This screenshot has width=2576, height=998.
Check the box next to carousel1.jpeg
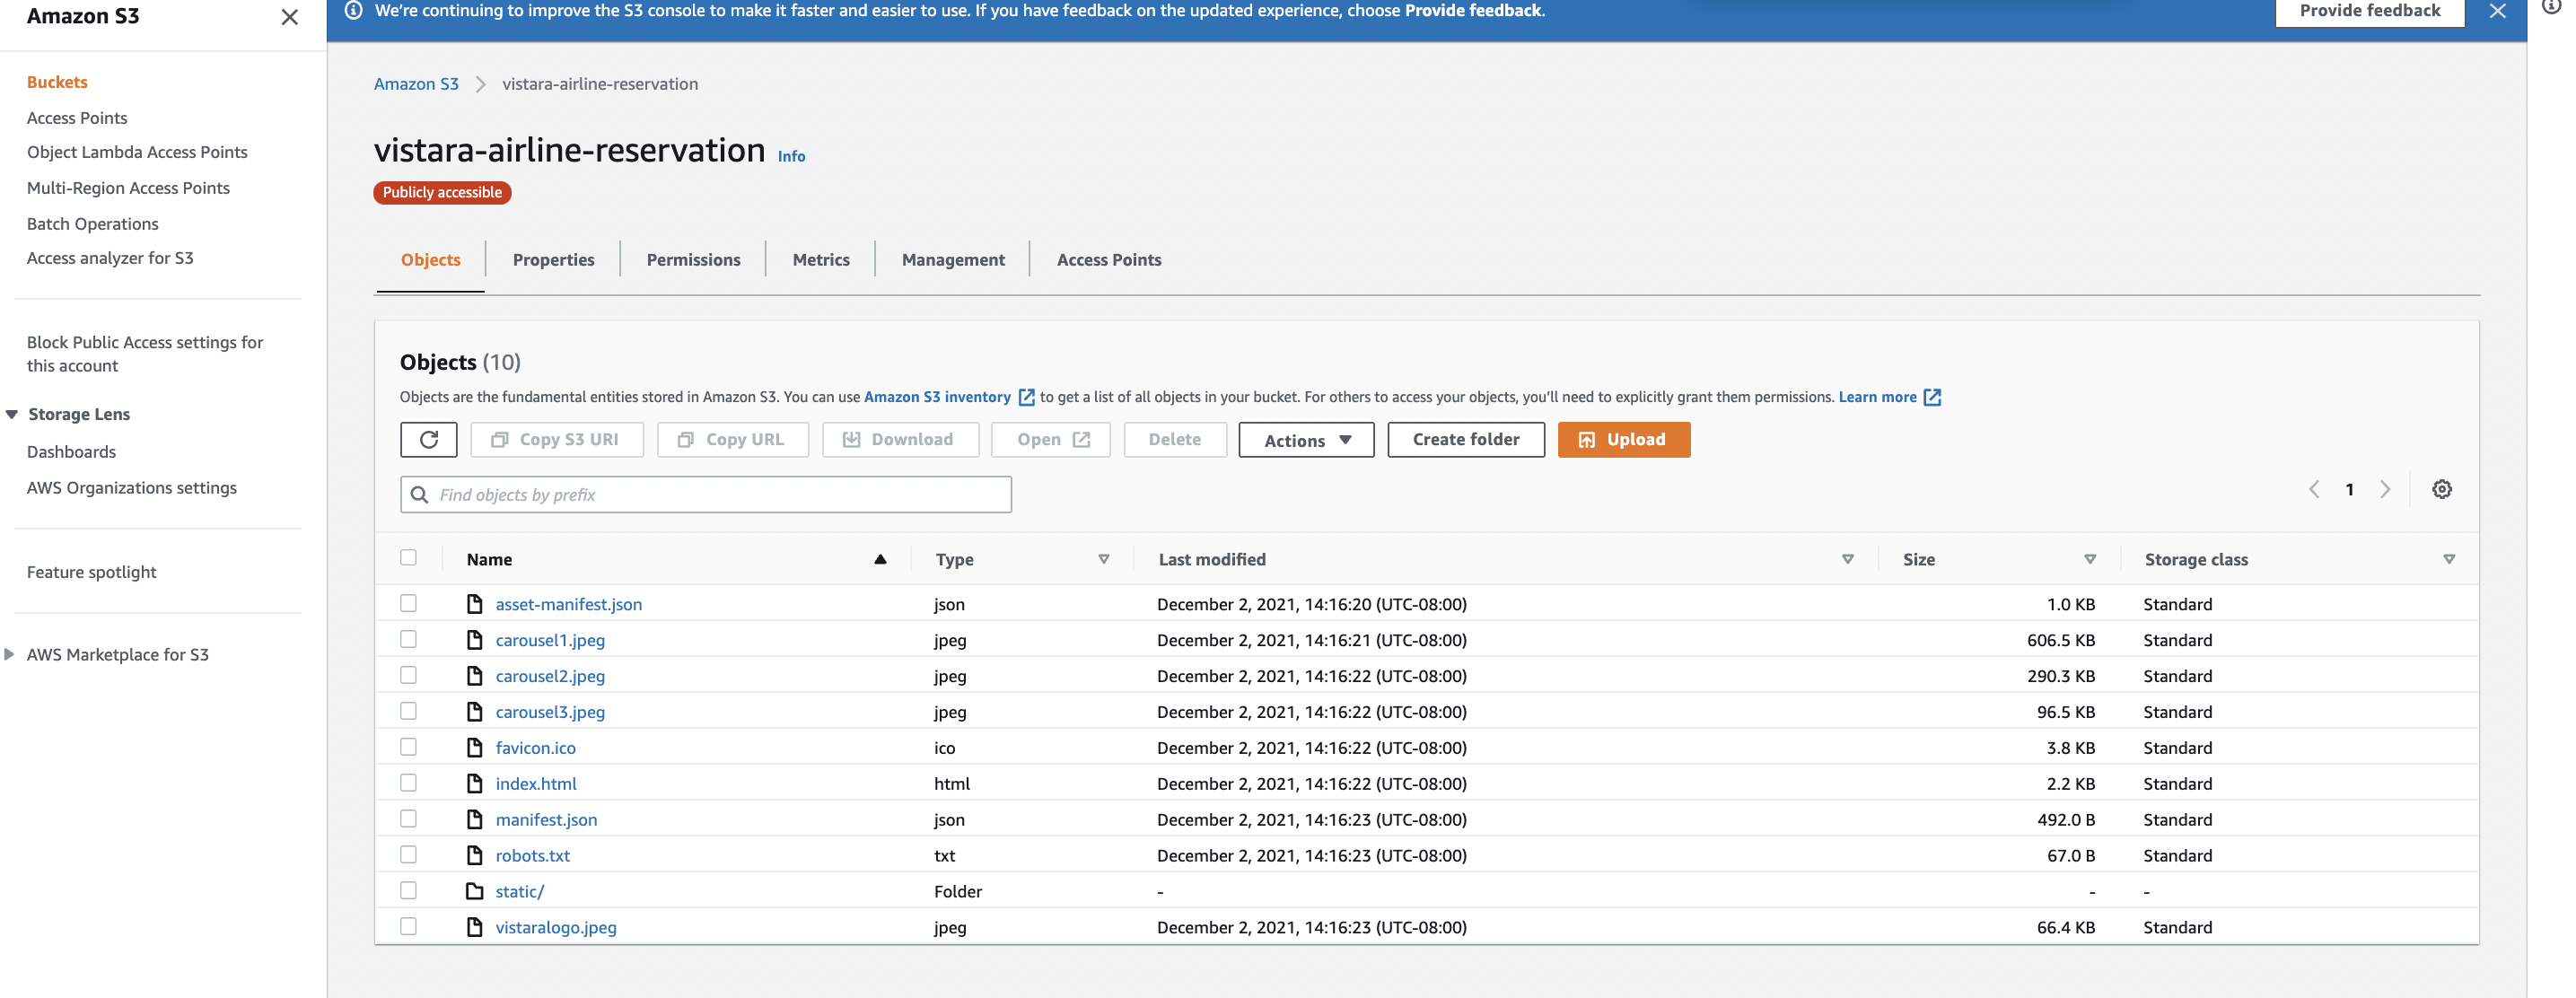tap(408, 639)
